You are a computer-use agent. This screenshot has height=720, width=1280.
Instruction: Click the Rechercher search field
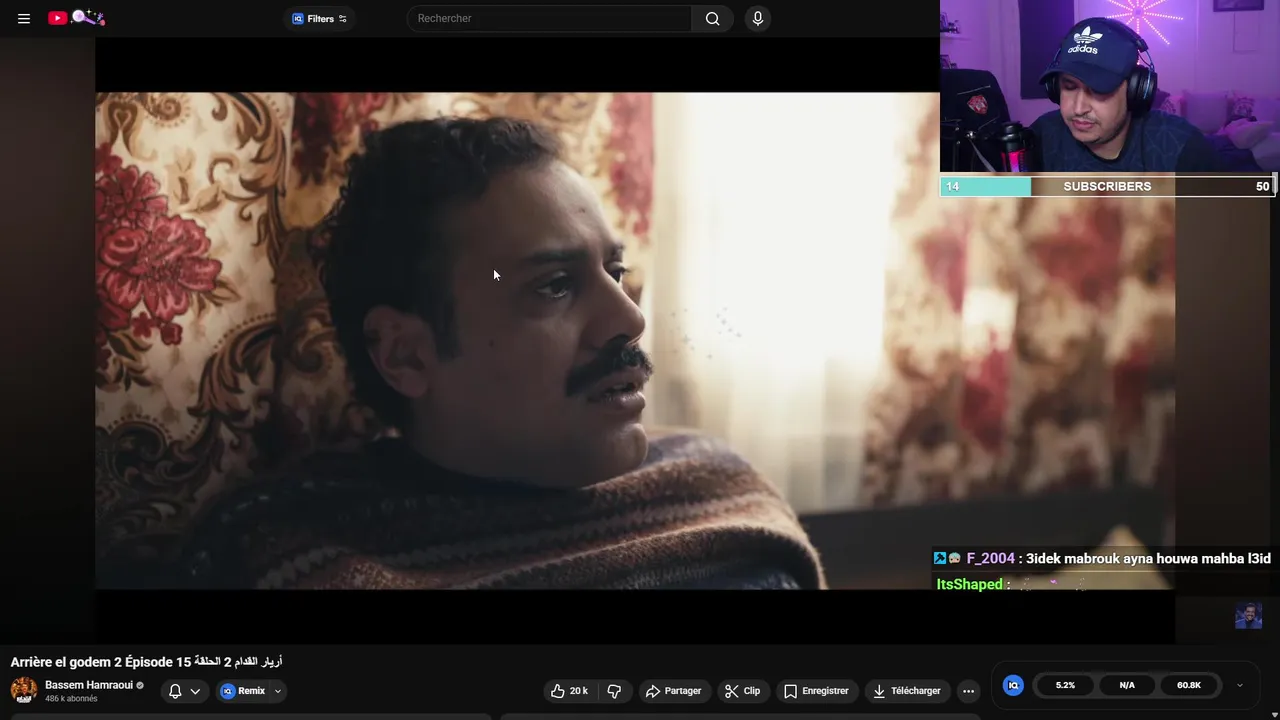tap(549, 18)
